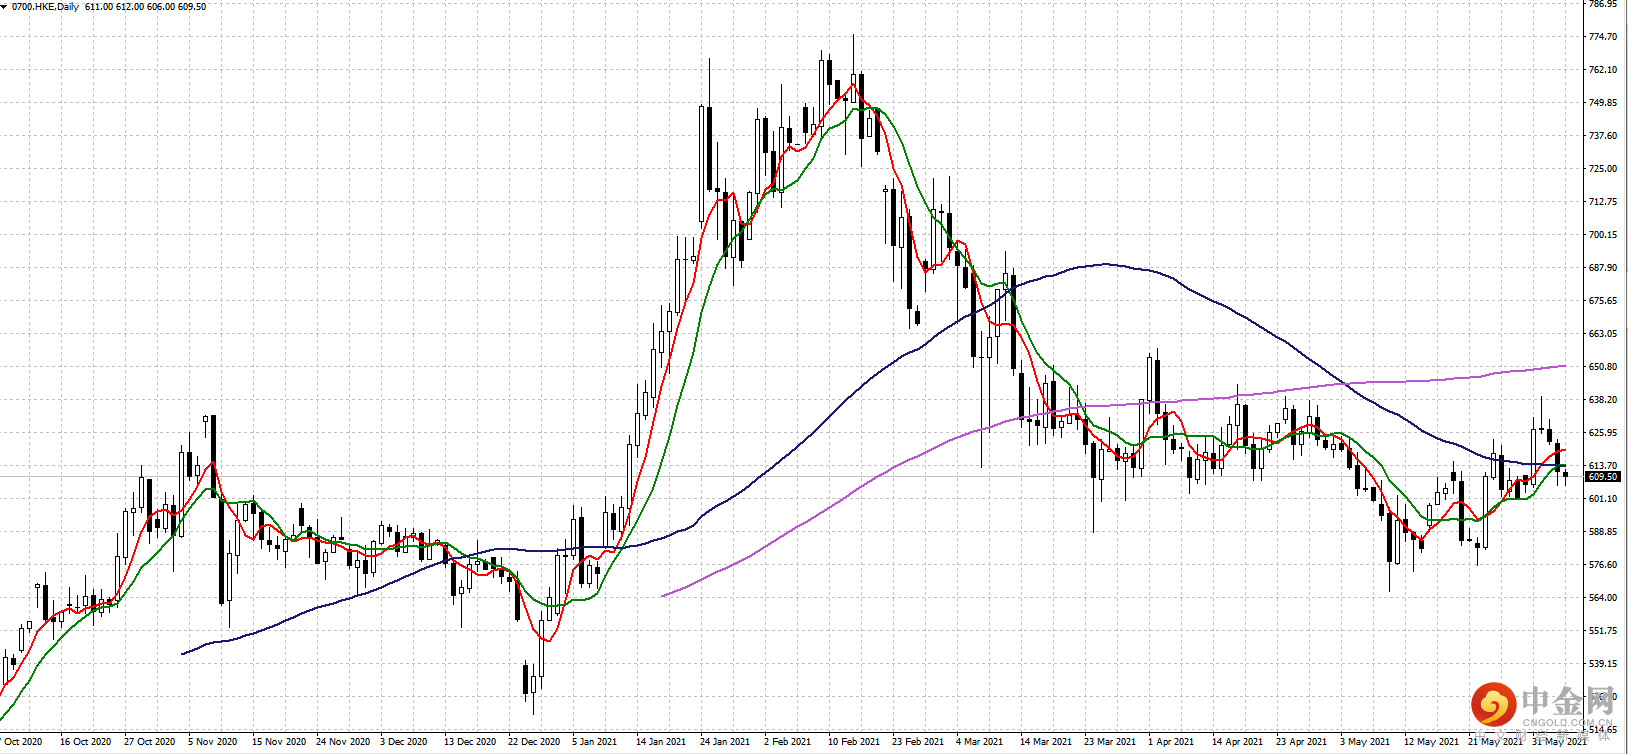This screenshot has width=1628, height=754.
Task: Select the 0700.HKE,Daily chart title text
Action: (x=46, y=7)
